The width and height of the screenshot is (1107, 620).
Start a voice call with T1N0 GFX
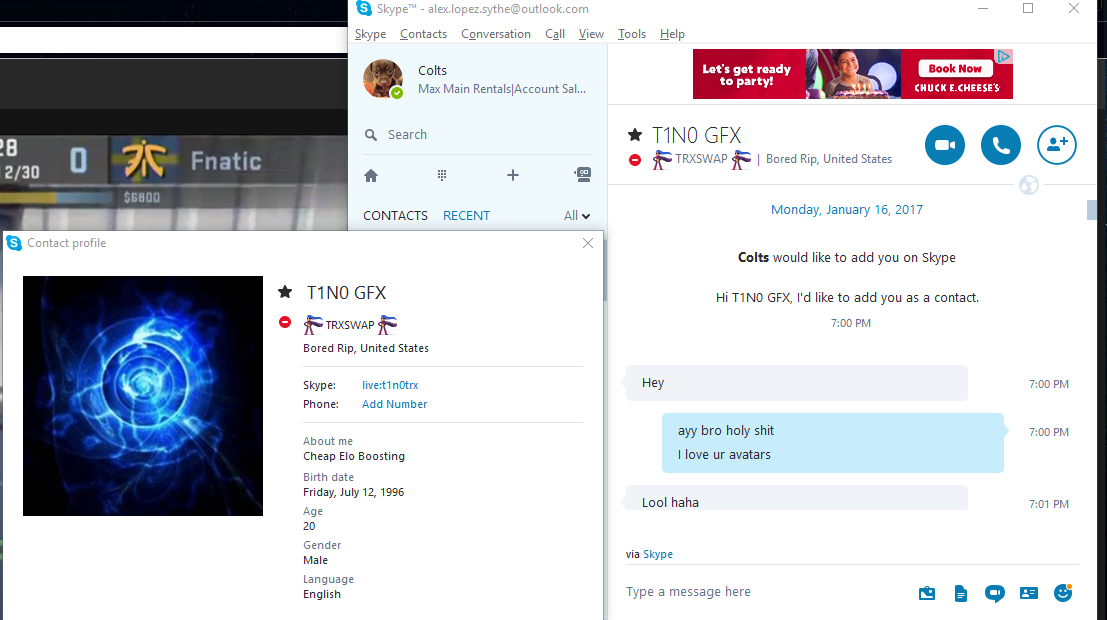pyautogui.click(x=1000, y=145)
